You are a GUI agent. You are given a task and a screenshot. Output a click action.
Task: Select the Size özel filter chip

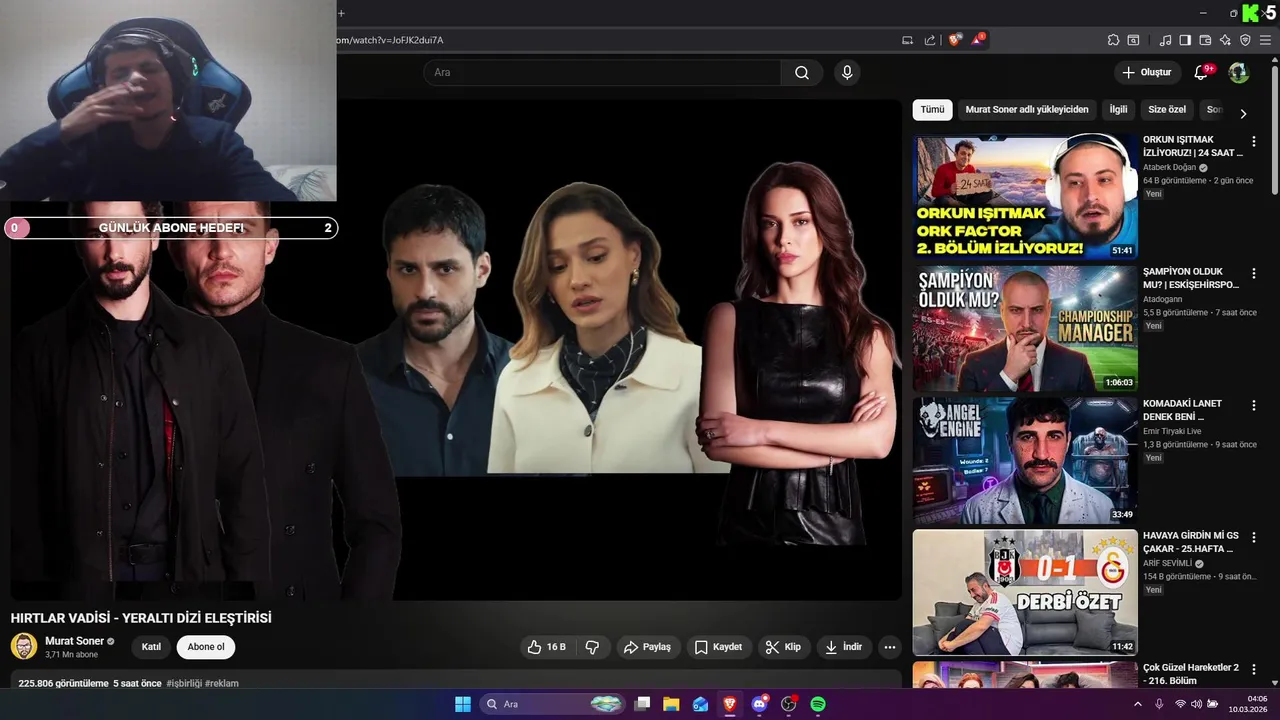[x=1167, y=110]
